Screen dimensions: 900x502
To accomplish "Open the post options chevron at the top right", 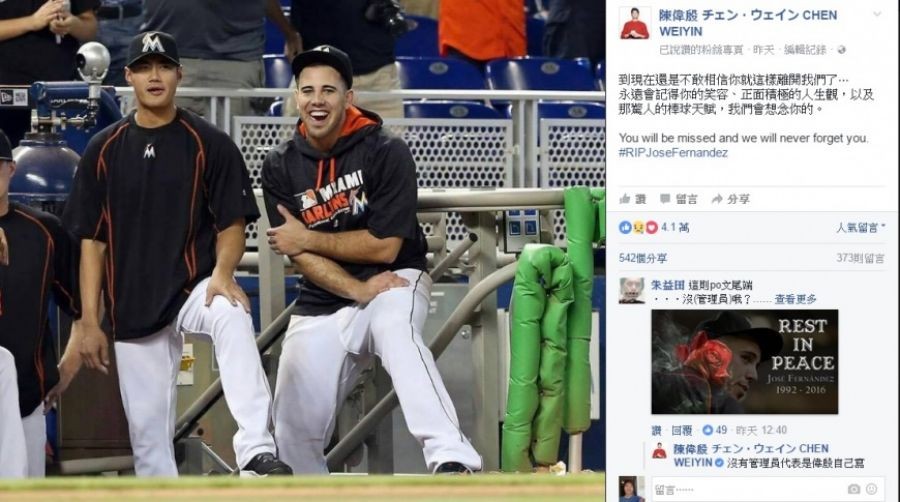I will [877, 14].
